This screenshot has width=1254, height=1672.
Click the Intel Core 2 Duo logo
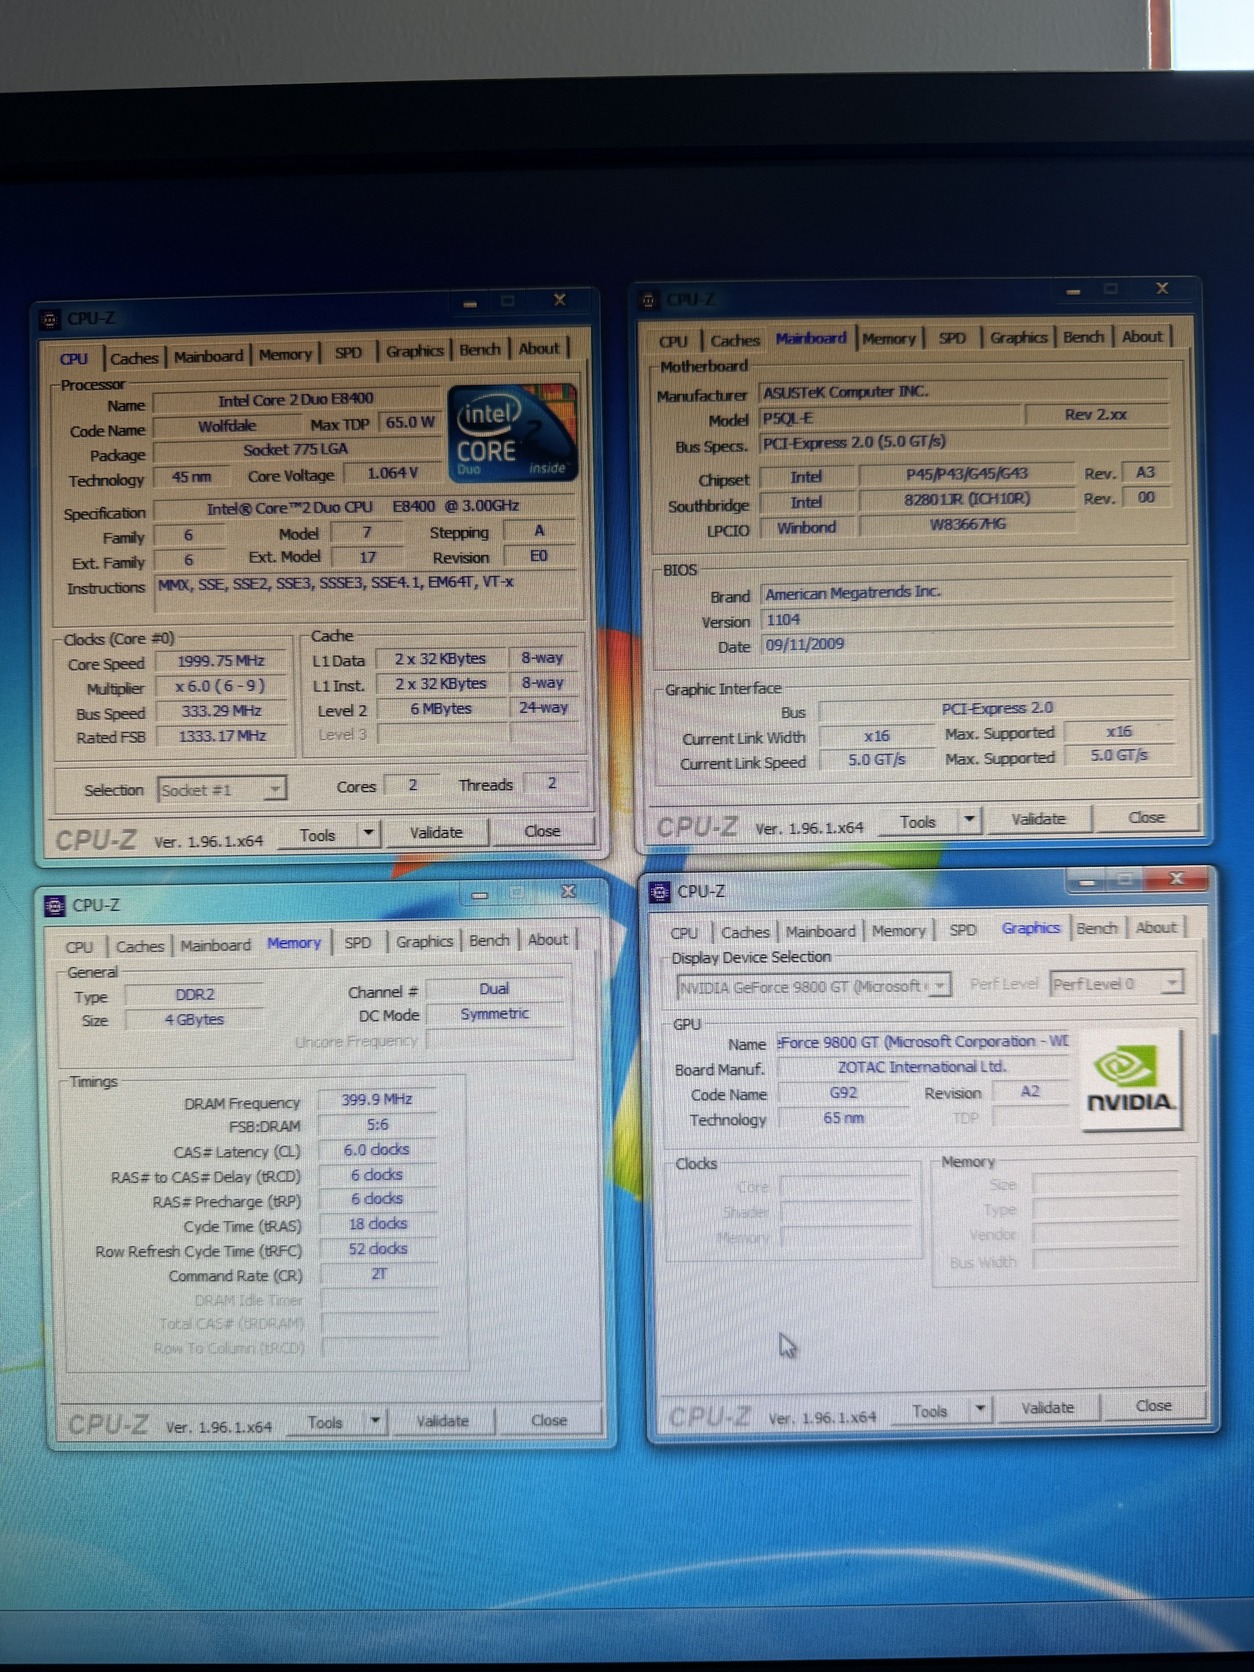[x=513, y=432]
